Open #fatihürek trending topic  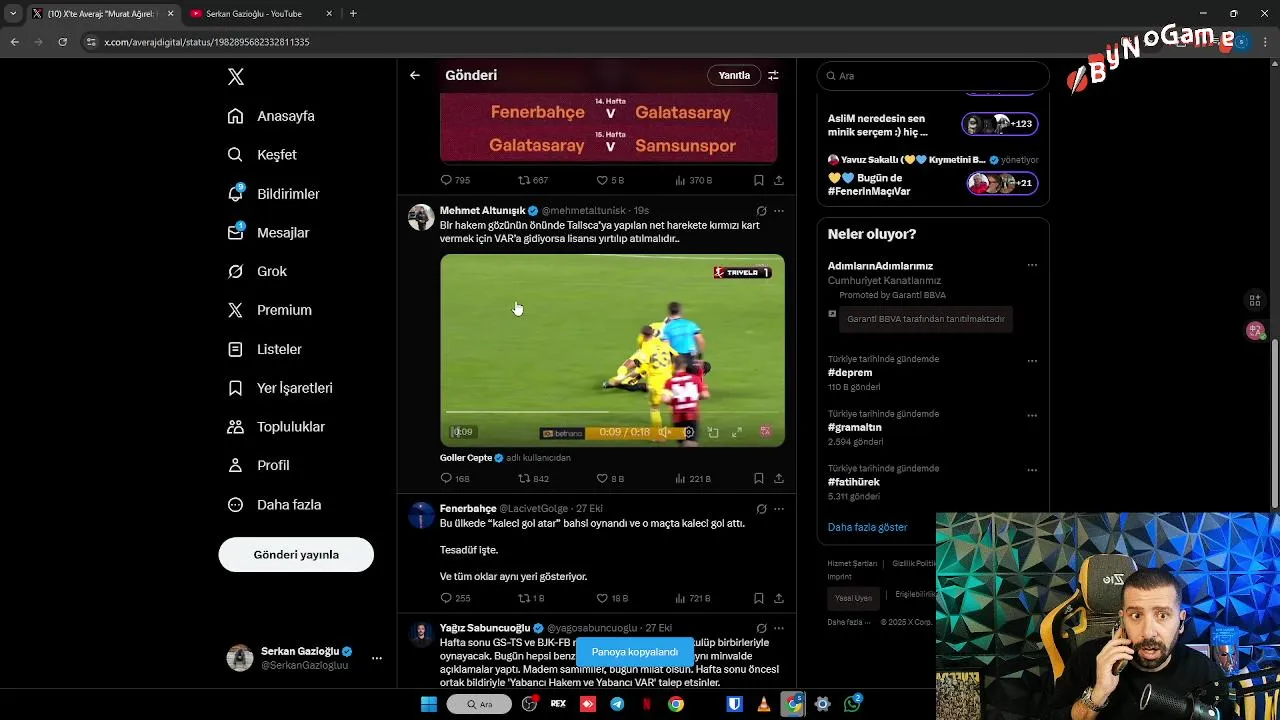pos(854,482)
